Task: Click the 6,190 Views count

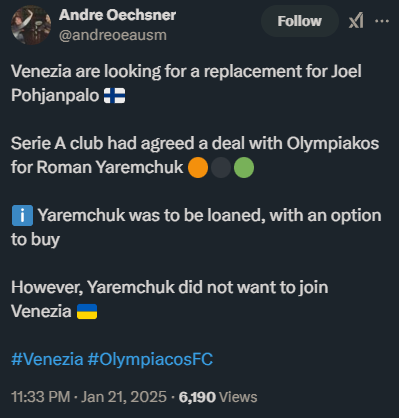Action: pos(218,397)
